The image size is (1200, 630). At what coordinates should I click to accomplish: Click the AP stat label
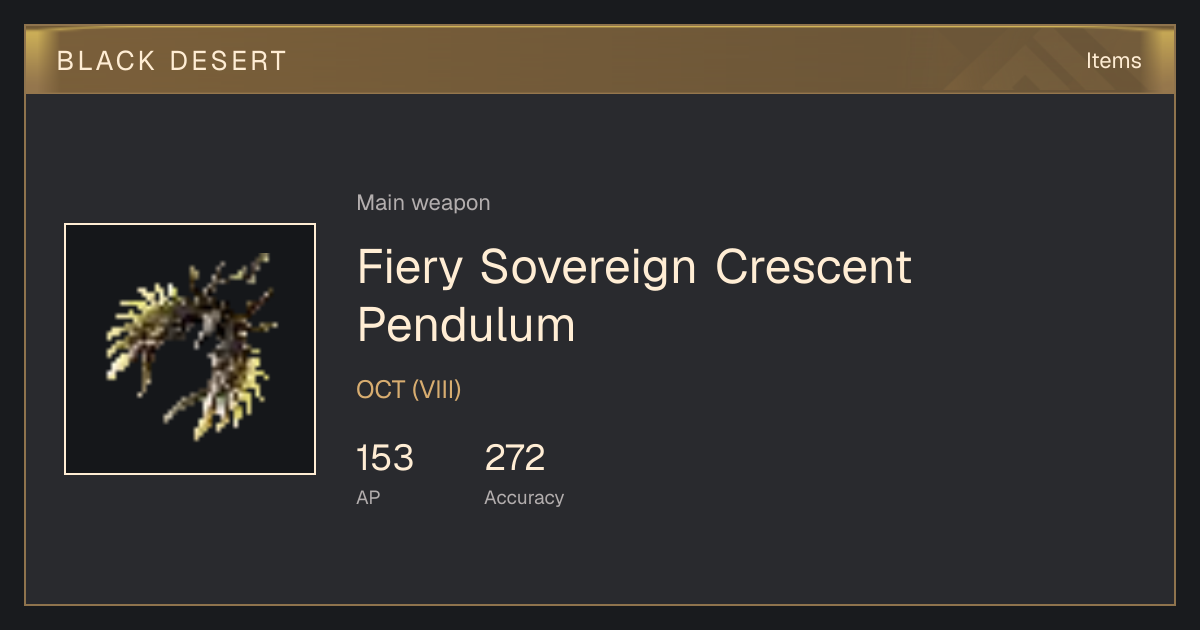[x=368, y=497]
